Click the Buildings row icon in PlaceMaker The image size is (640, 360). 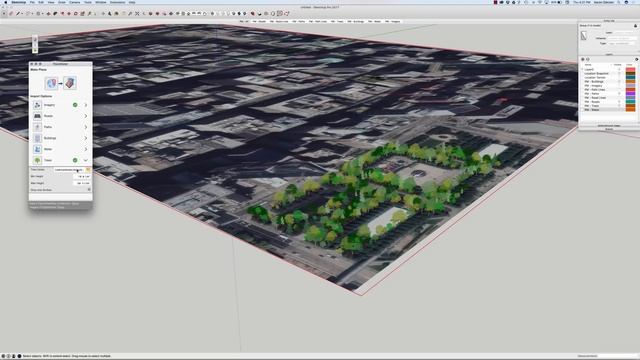click(x=37, y=138)
